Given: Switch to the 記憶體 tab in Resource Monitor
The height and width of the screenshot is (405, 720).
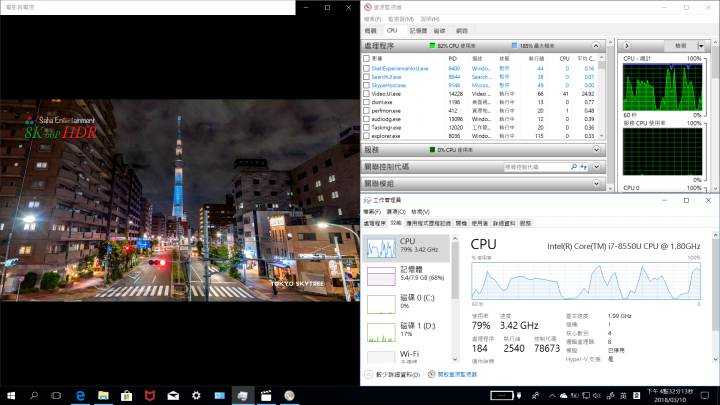Looking at the screenshot, I should (x=418, y=31).
